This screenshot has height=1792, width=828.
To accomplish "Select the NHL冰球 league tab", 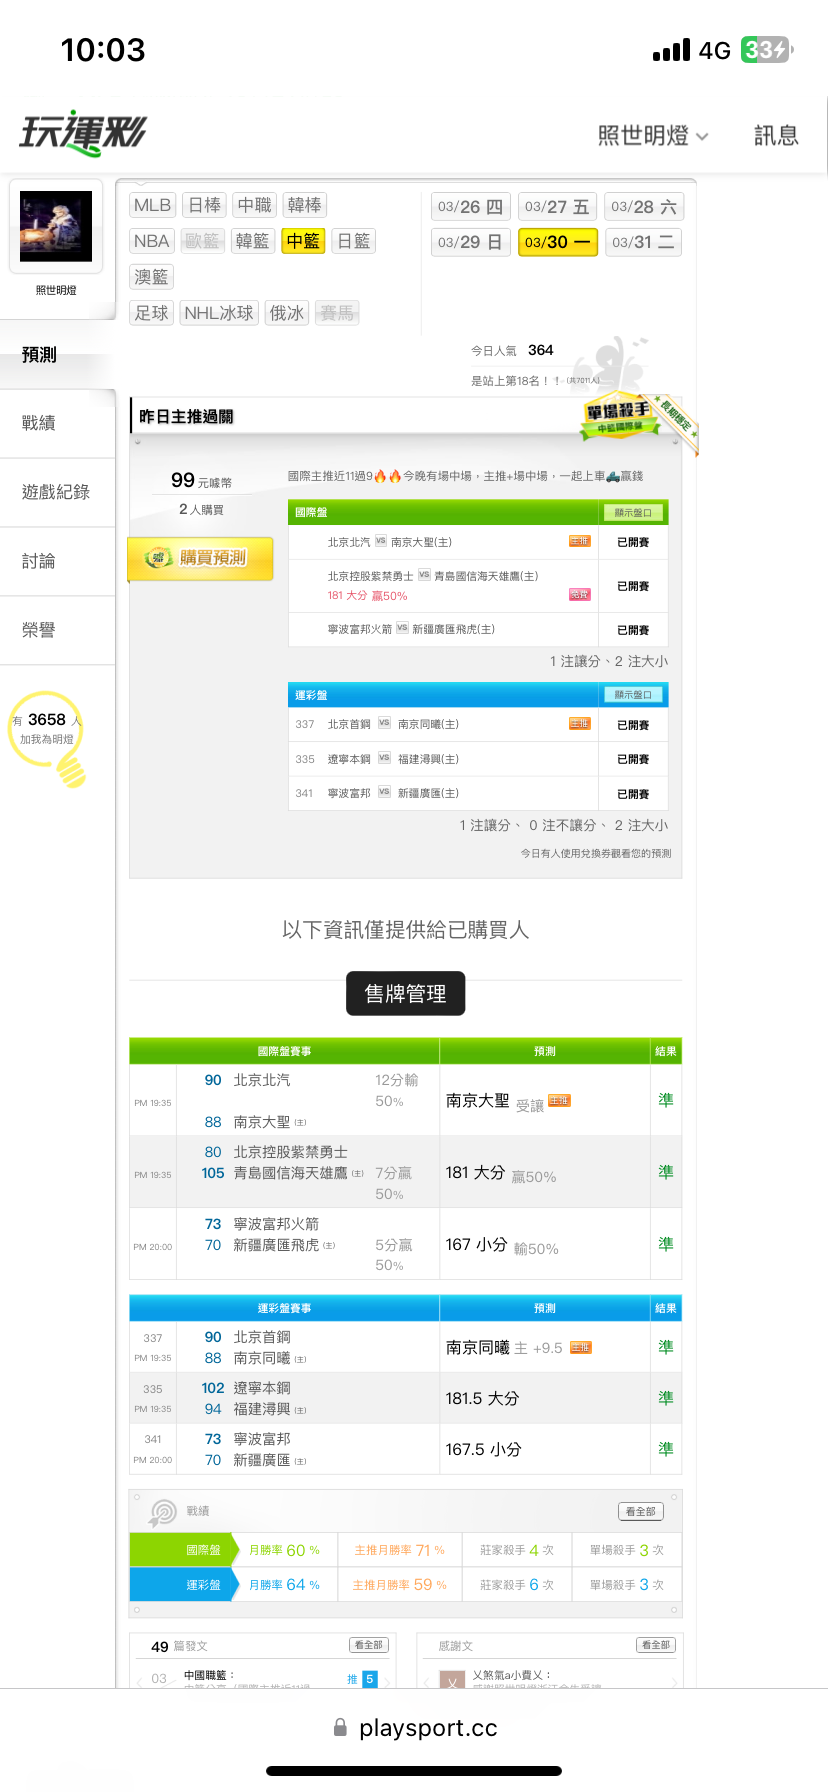I will (219, 313).
